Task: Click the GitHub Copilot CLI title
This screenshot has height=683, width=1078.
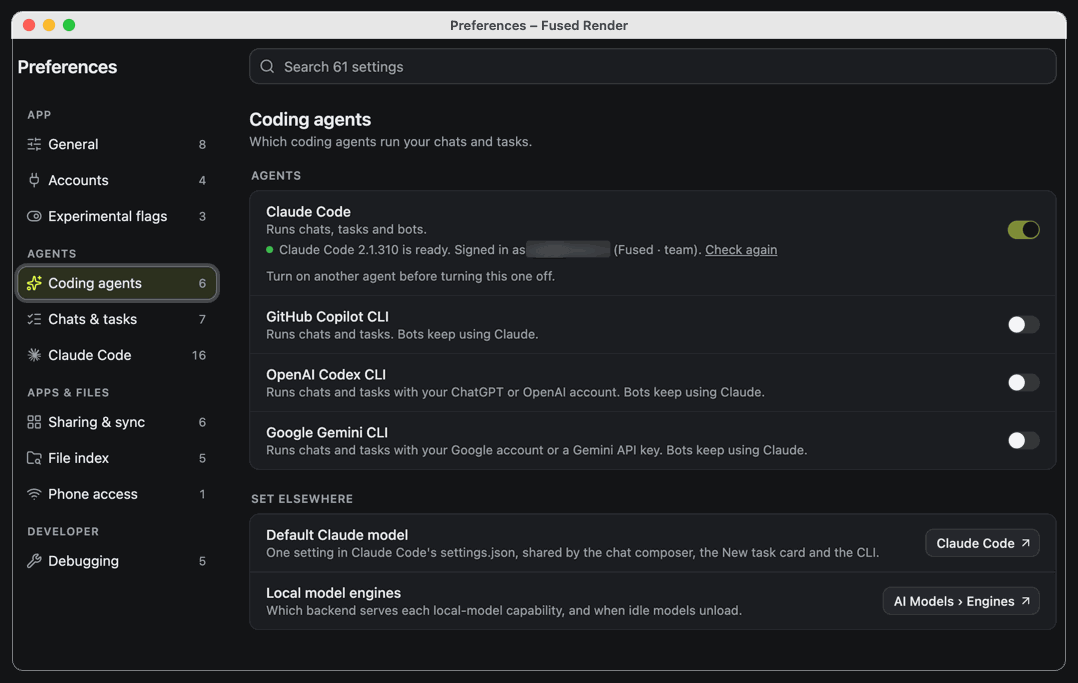Action: pyautogui.click(x=327, y=316)
